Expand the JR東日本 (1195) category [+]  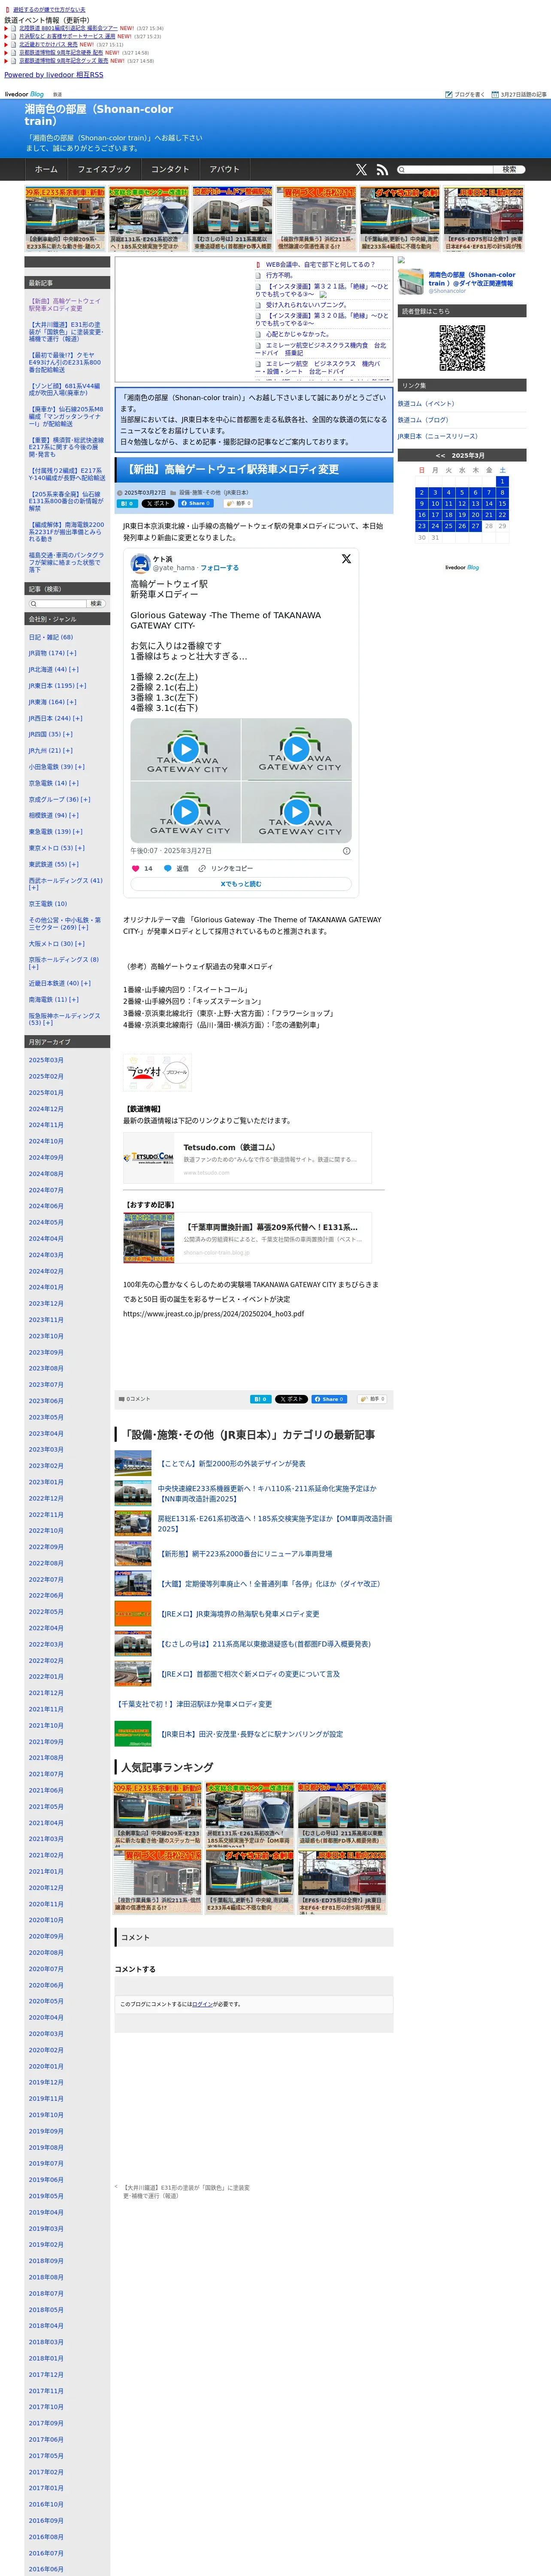pos(82,686)
